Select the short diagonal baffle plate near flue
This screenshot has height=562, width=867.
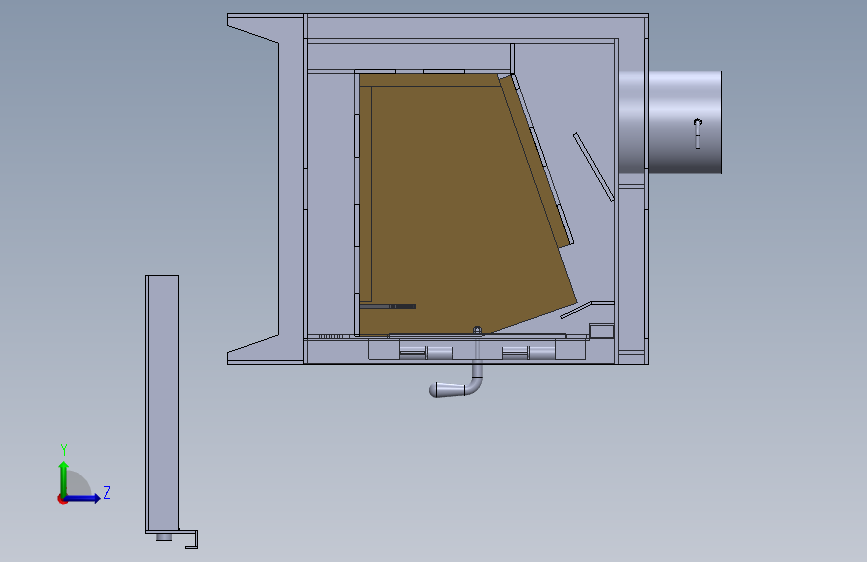[x=593, y=167]
